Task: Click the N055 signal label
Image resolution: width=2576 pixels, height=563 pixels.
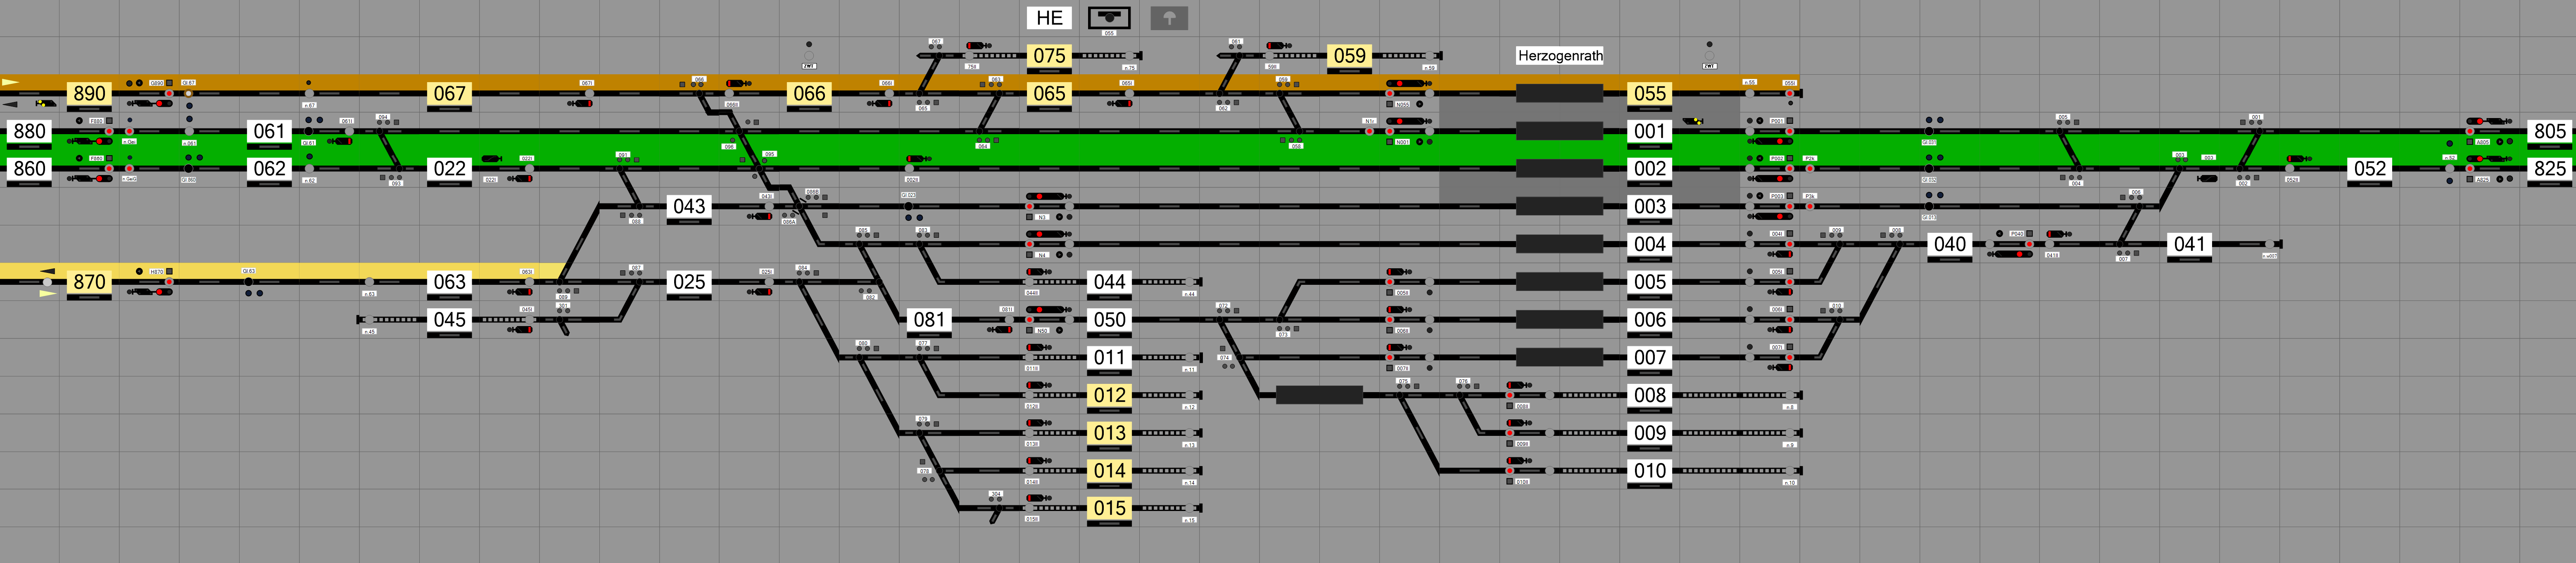Action: pyautogui.click(x=1402, y=104)
